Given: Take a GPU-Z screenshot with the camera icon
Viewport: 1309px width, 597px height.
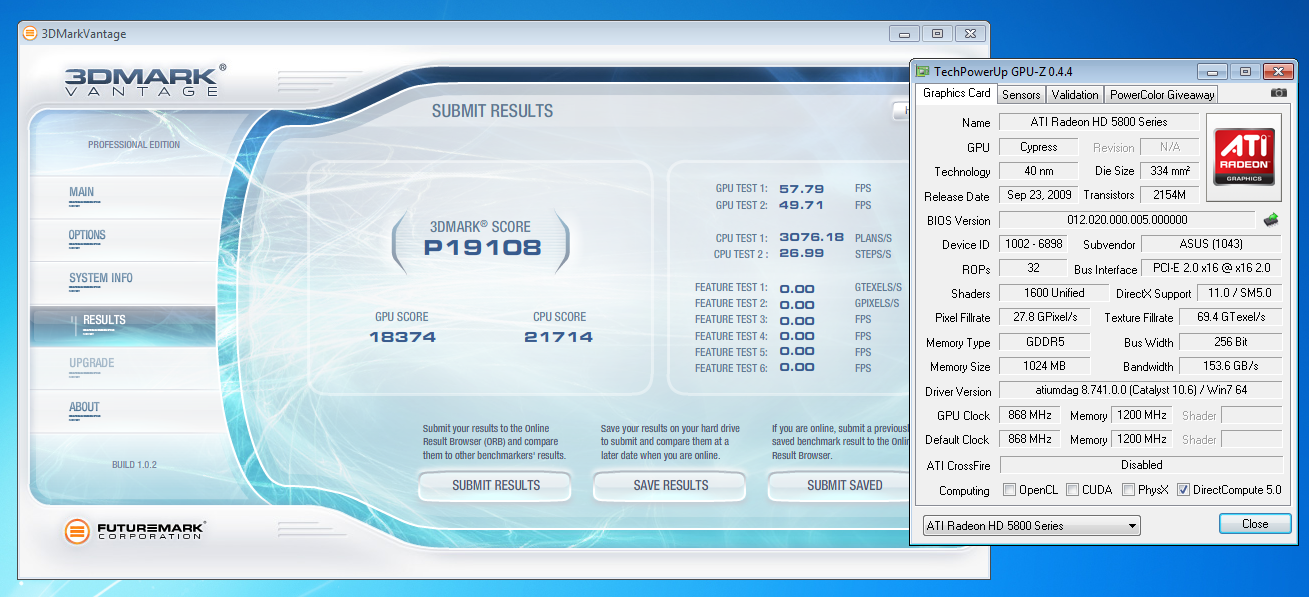Looking at the screenshot, I should point(1278,93).
